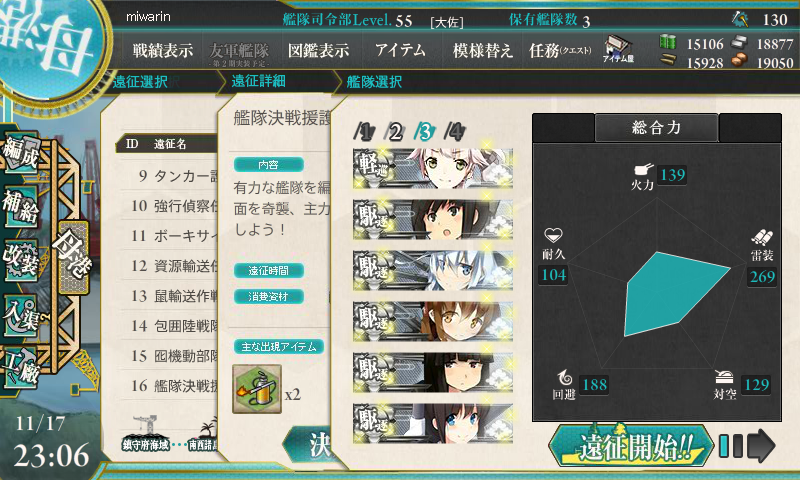Open the 編成 fleet composition icon

point(20,153)
